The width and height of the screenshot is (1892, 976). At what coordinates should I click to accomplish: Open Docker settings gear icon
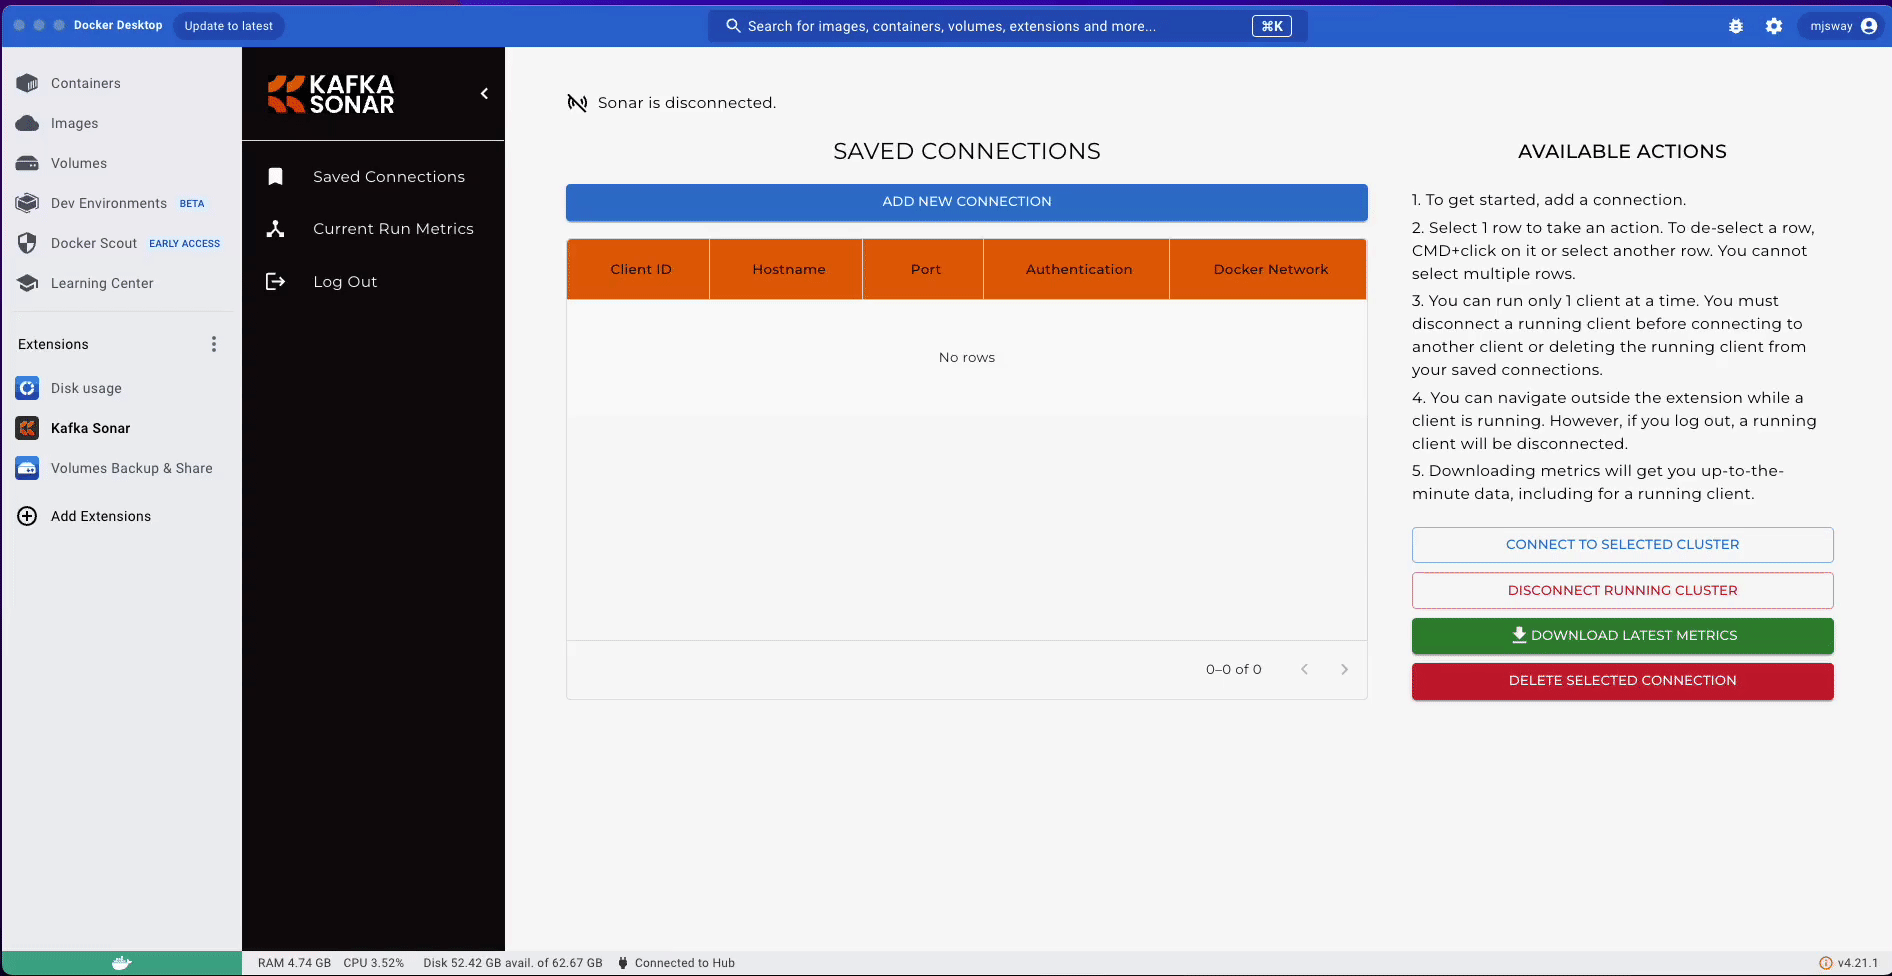pos(1774,26)
